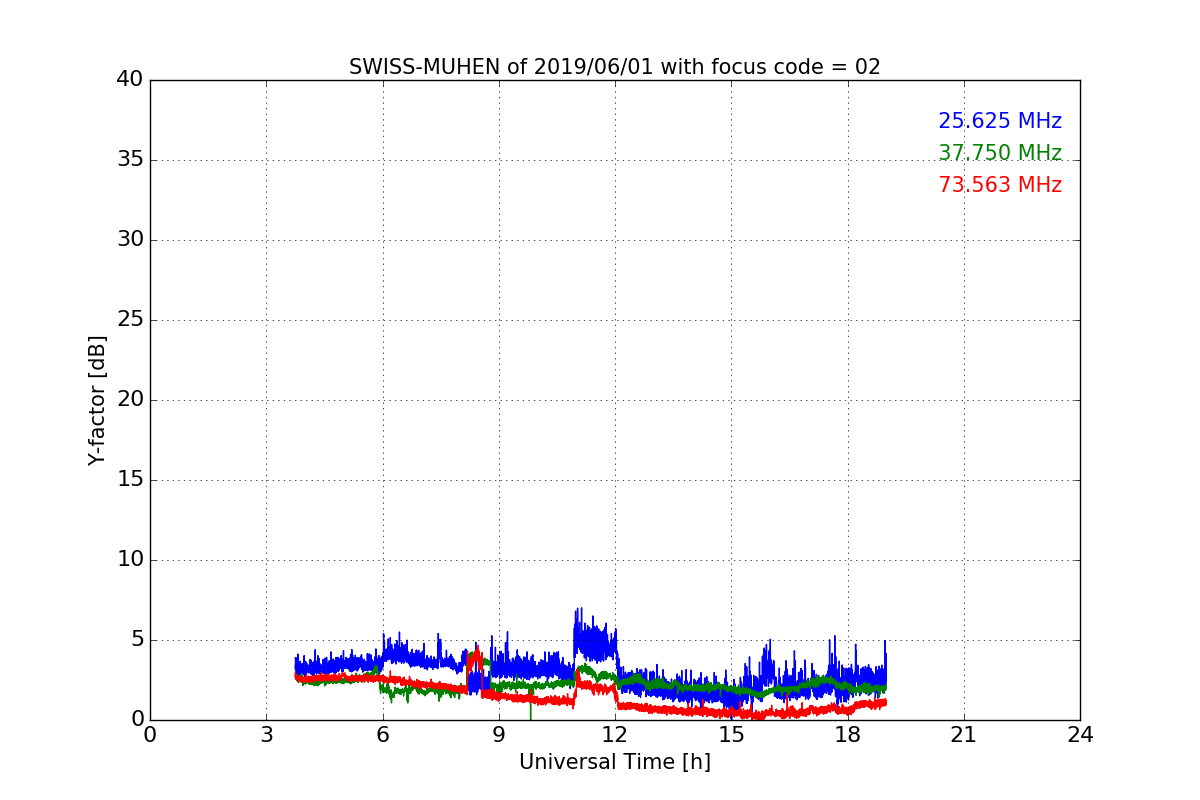Select the green 37.750 MHz legend label
This screenshot has width=1200, height=800.
pyautogui.click(x=1000, y=153)
